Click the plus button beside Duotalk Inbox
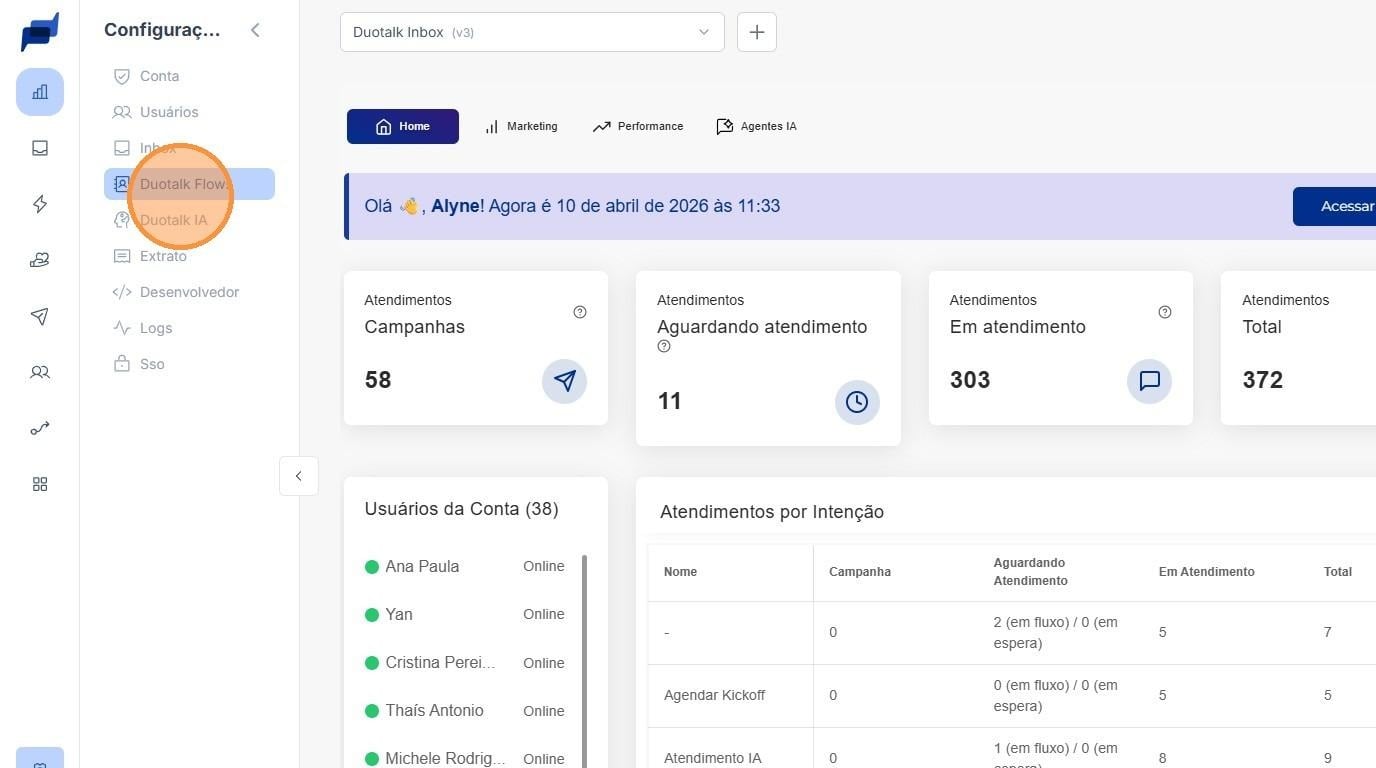 (x=757, y=32)
